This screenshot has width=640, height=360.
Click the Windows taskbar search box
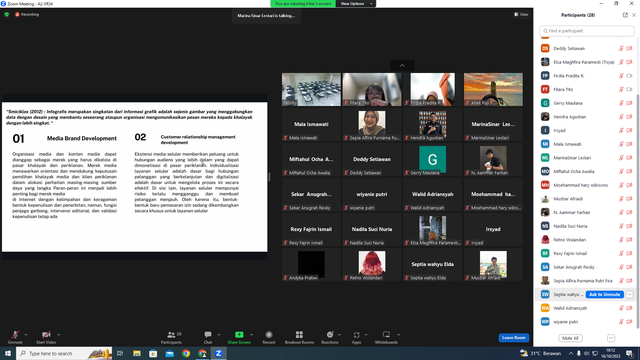(64, 353)
